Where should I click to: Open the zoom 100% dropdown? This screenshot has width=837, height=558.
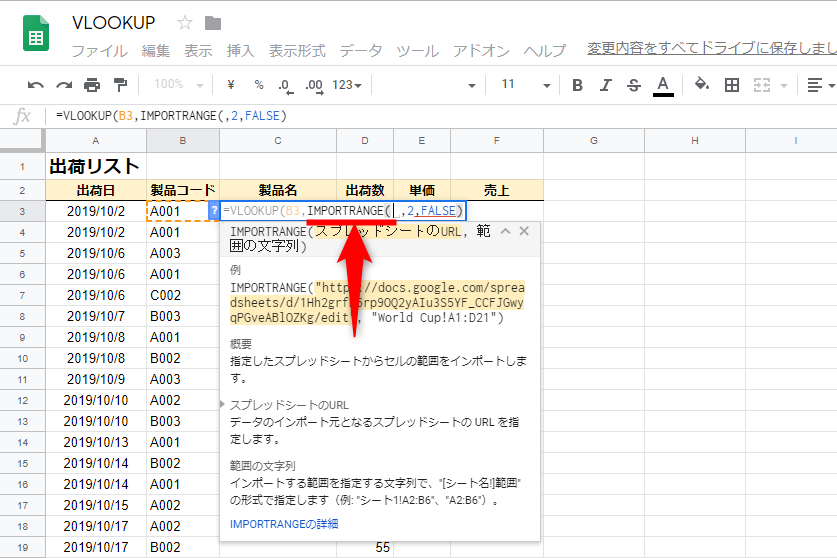click(x=178, y=84)
